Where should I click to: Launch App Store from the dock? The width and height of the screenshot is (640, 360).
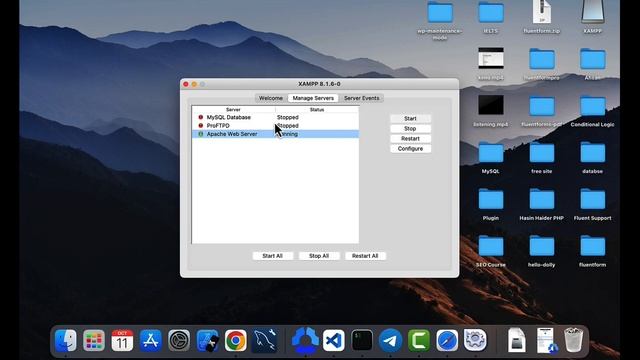(151, 340)
